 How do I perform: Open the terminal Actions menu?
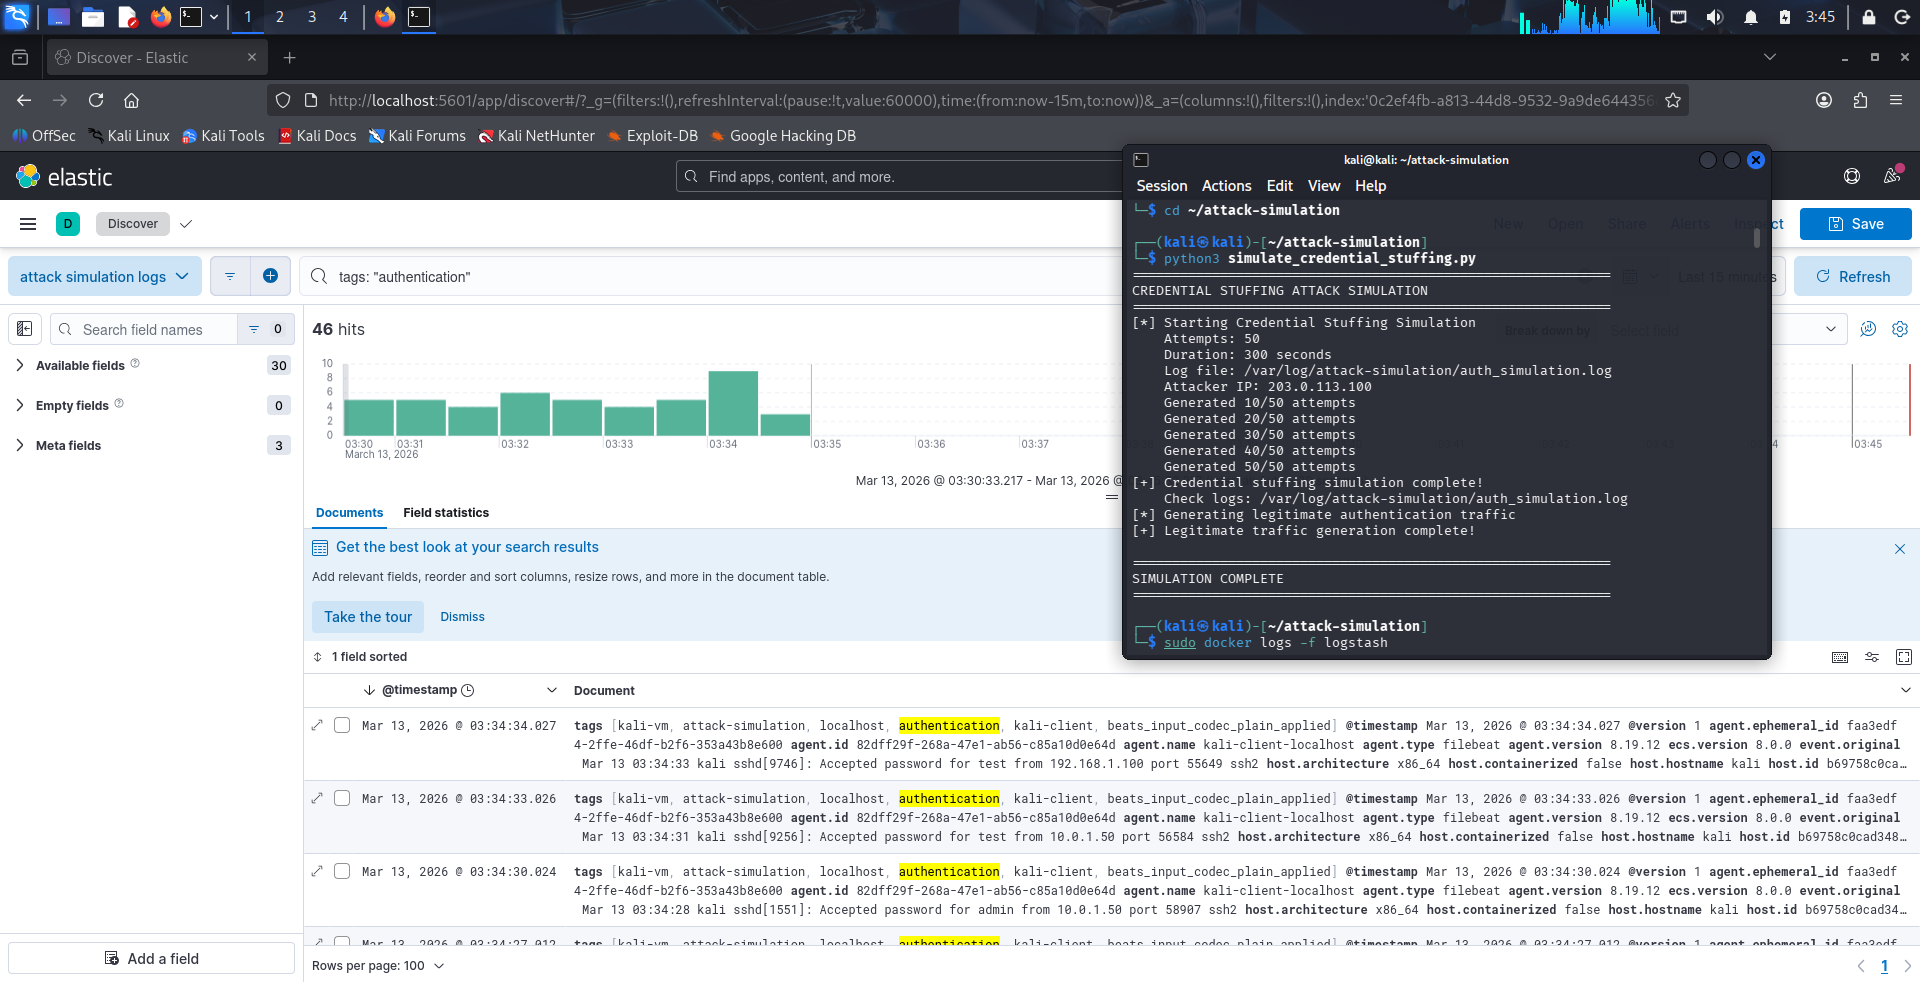(1226, 186)
